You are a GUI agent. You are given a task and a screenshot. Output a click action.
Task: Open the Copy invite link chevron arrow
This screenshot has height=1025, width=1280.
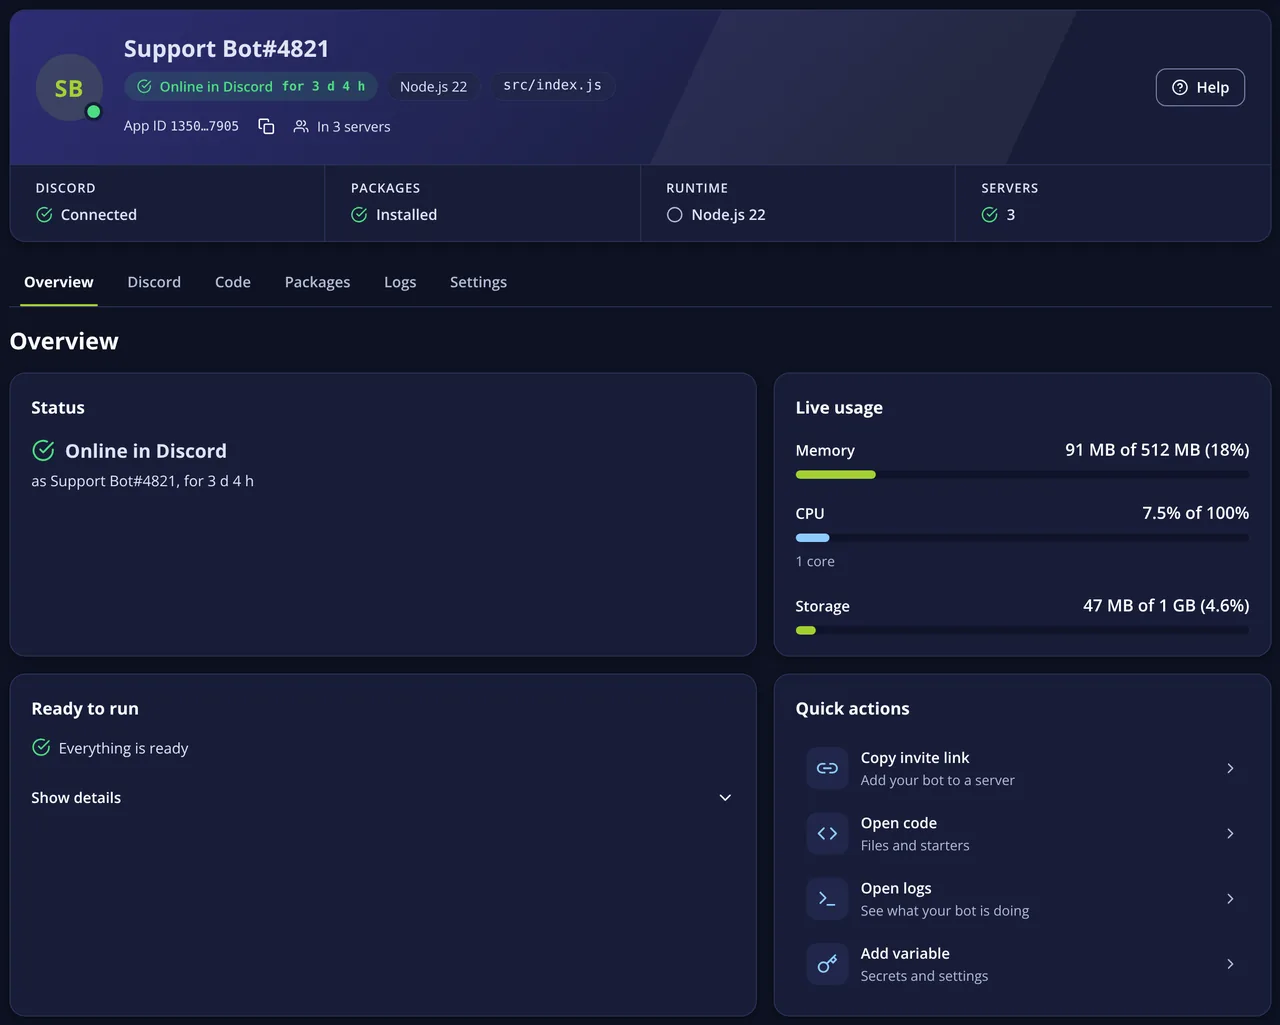(1230, 768)
